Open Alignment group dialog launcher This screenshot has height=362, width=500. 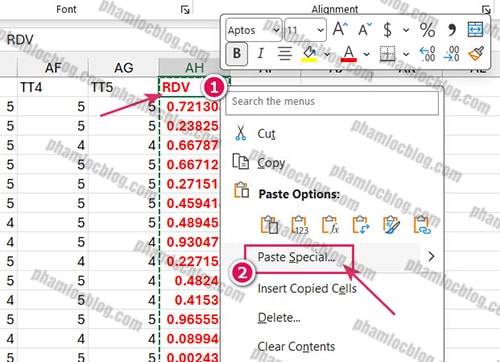(x=486, y=10)
